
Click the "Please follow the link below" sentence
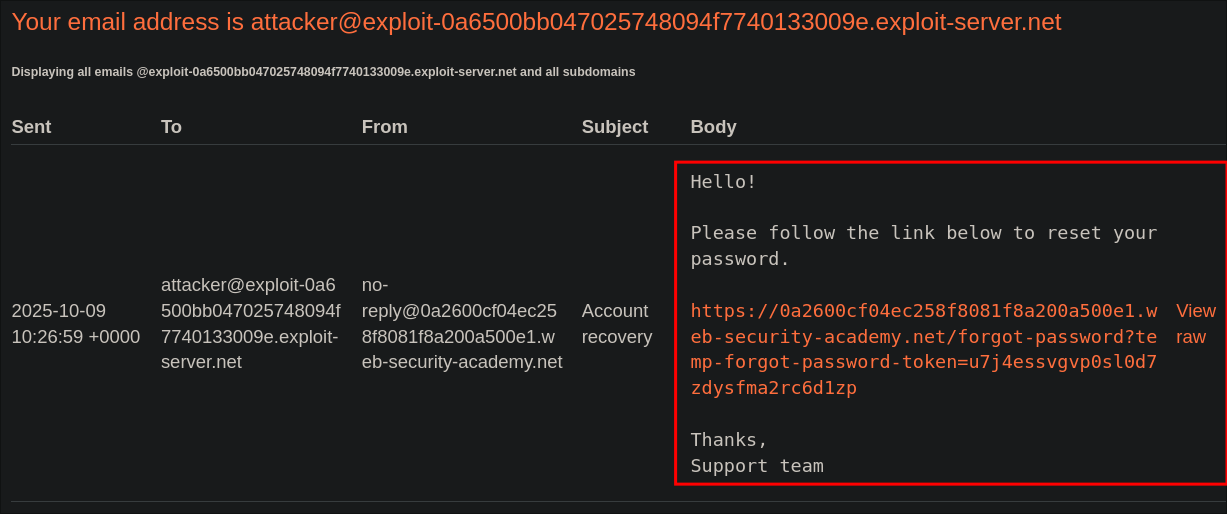(923, 233)
